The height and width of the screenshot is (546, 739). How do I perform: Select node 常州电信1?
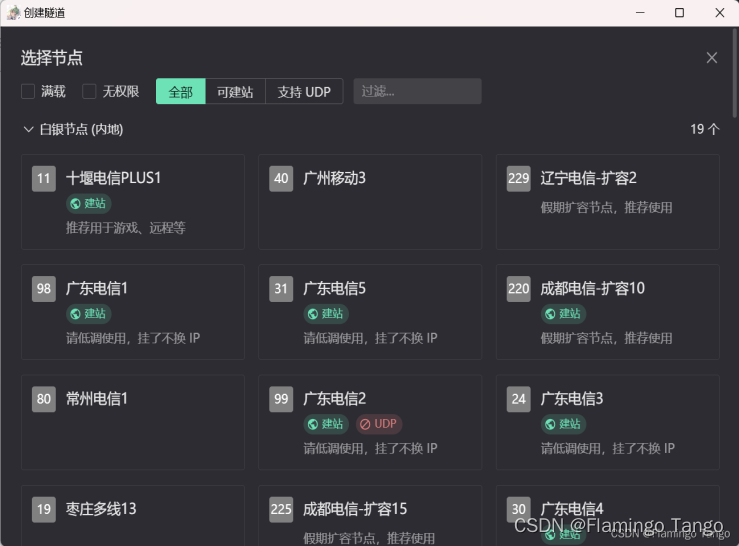[133, 422]
